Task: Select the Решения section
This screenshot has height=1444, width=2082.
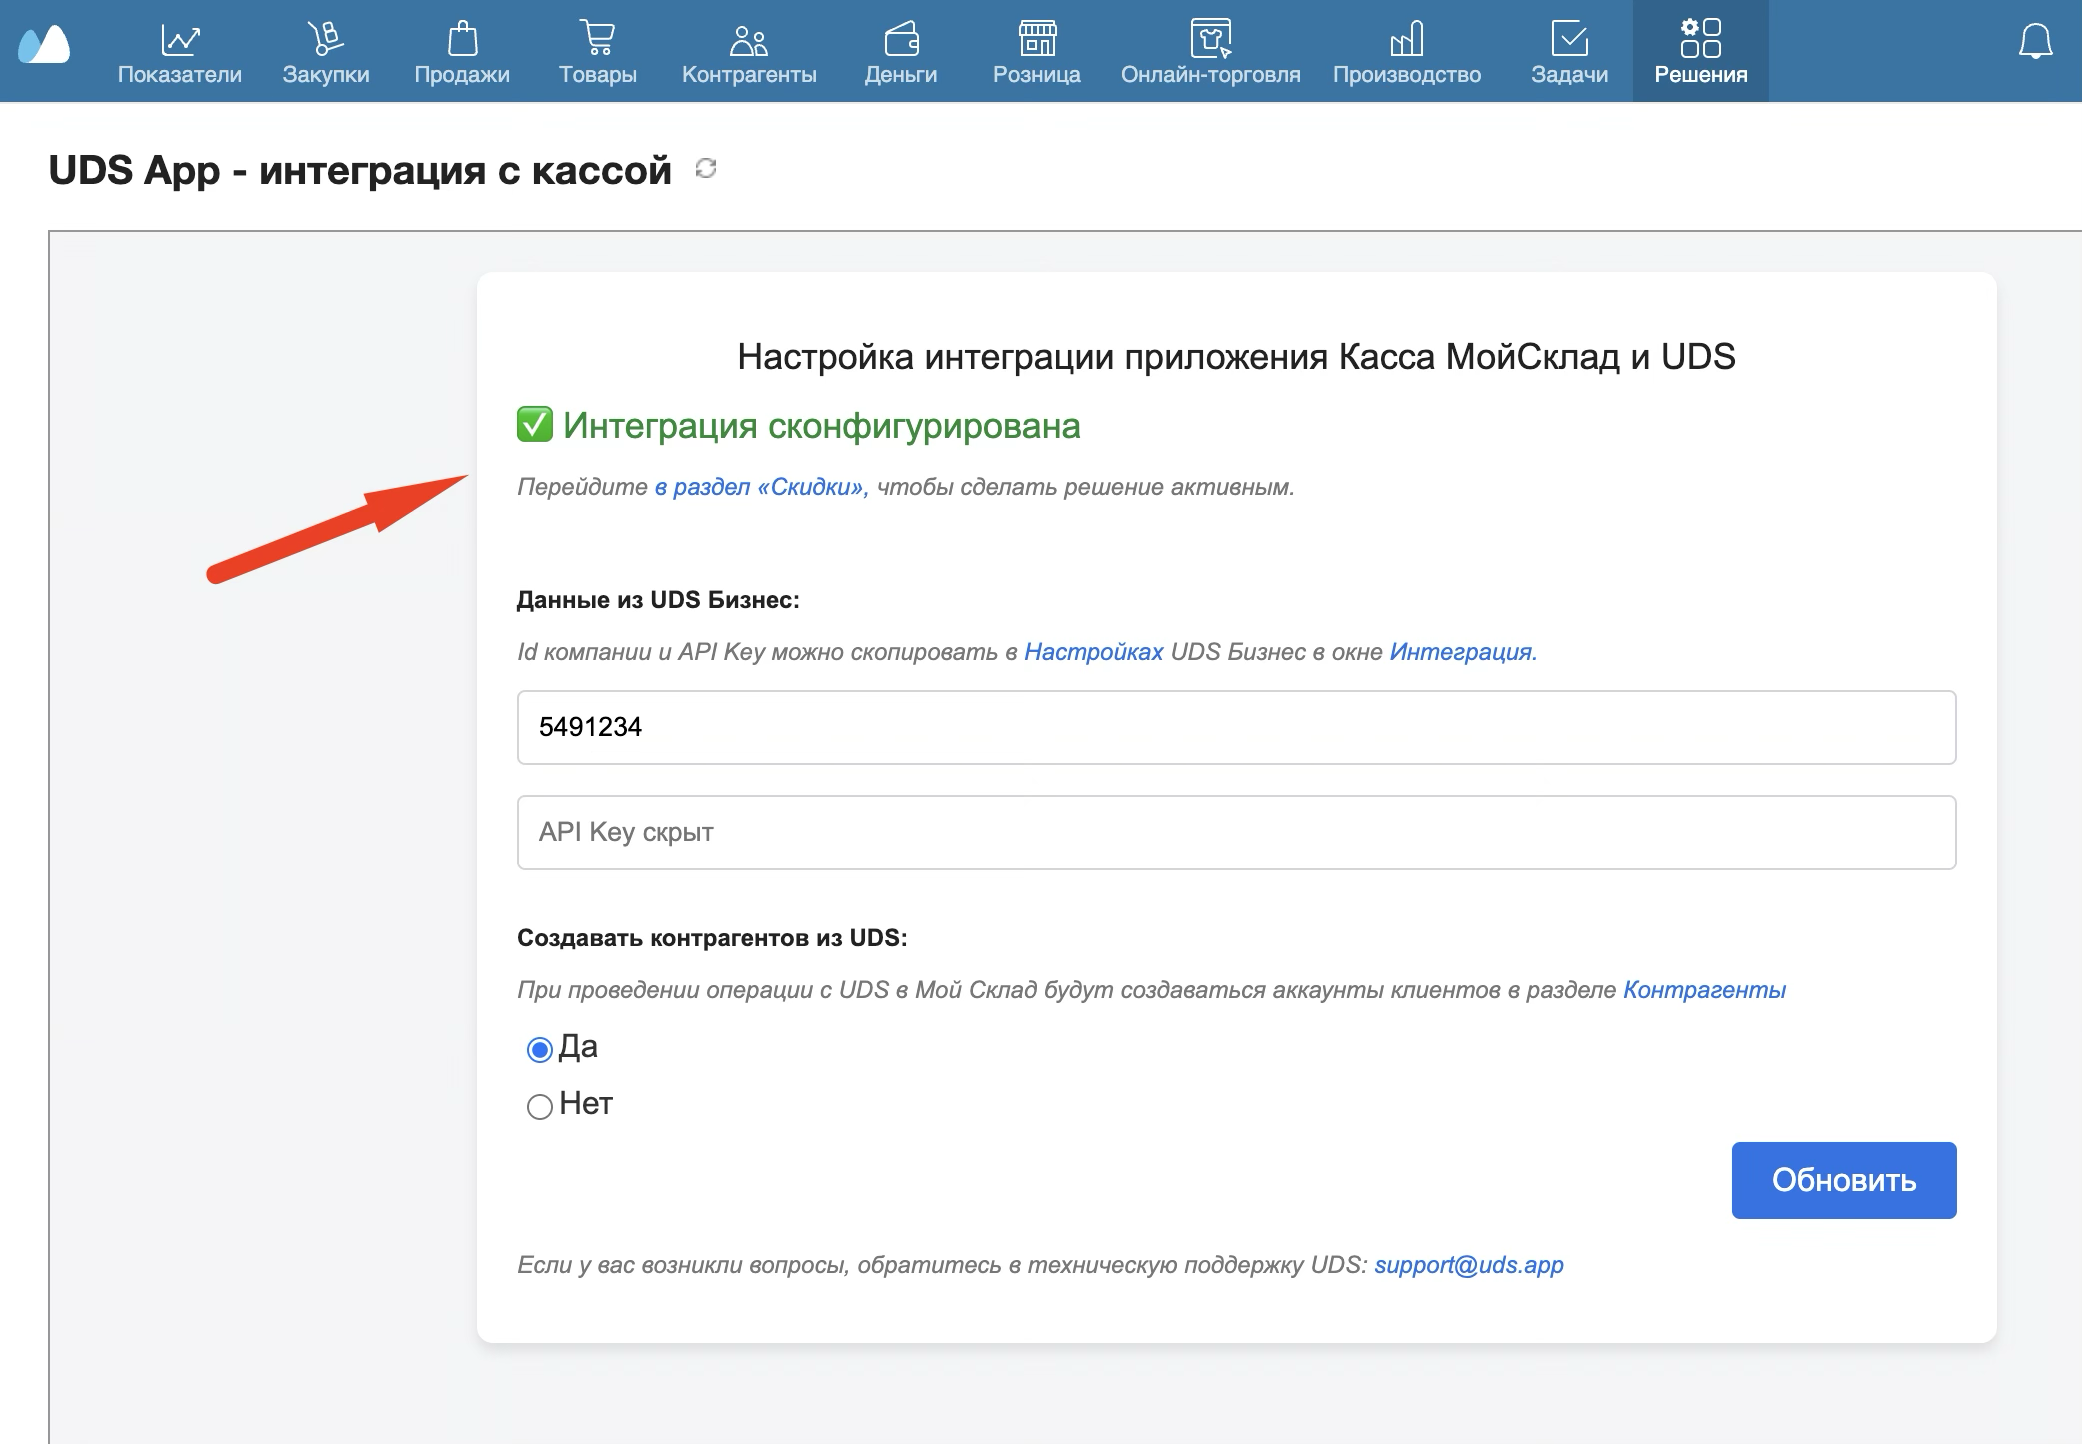Action: pyautogui.click(x=1701, y=52)
